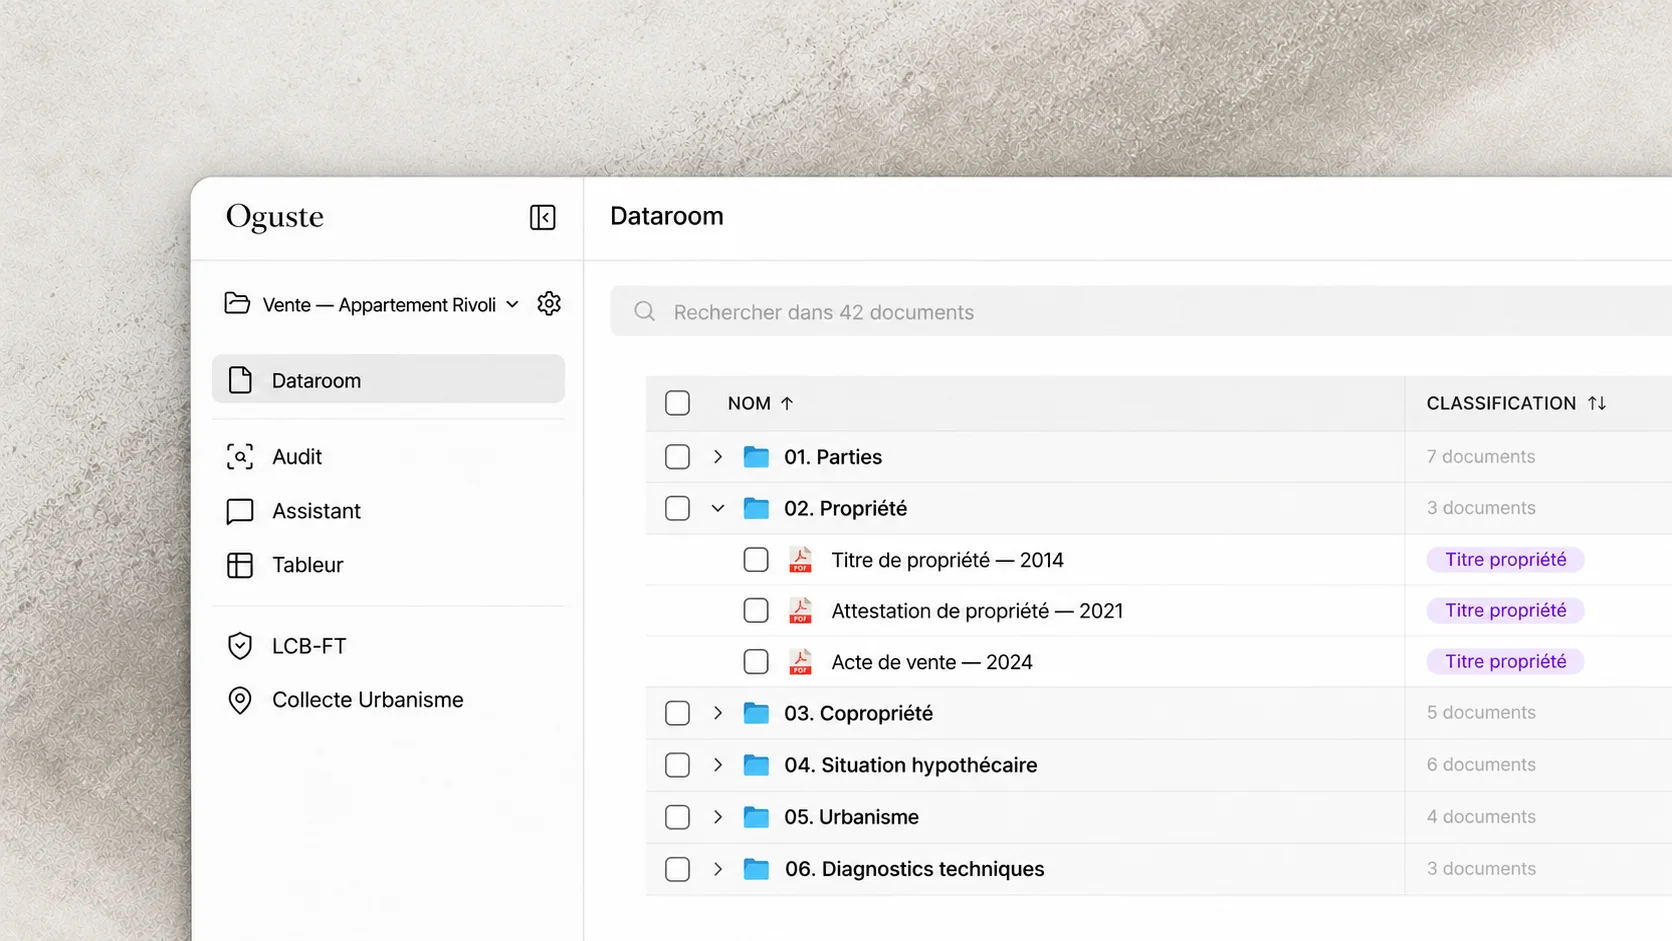Sort by classification using the arrows icon
This screenshot has width=1672, height=941.
pyautogui.click(x=1597, y=403)
